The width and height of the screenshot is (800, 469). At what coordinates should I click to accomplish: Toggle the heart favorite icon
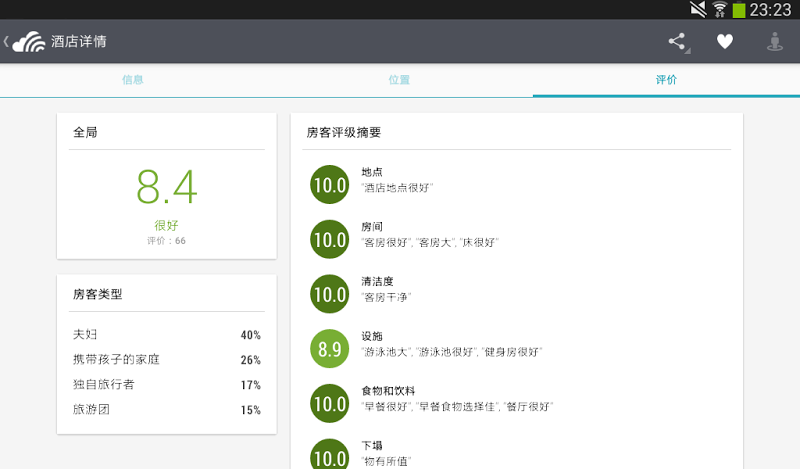724,41
